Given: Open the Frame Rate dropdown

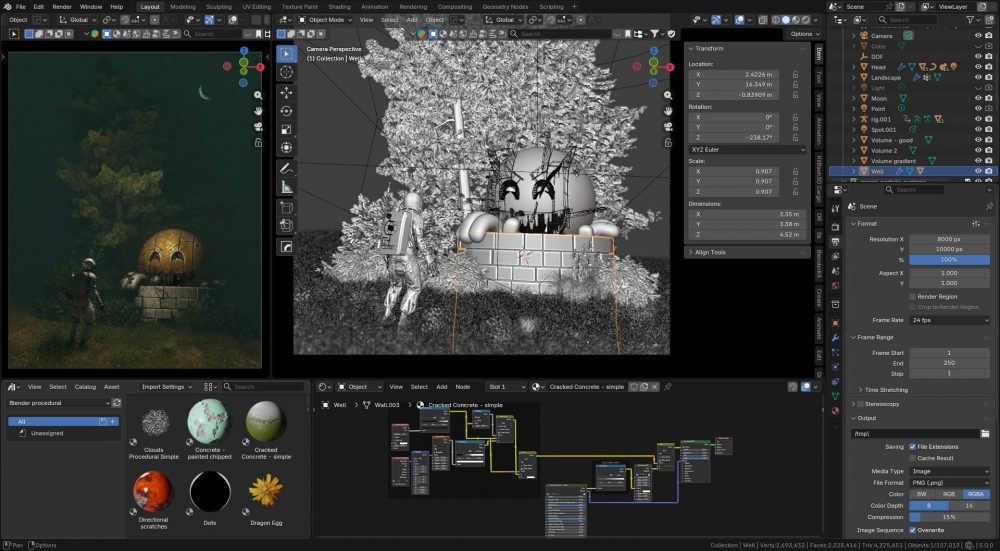Looking at the screenshot, I should (x=950, y=320).
